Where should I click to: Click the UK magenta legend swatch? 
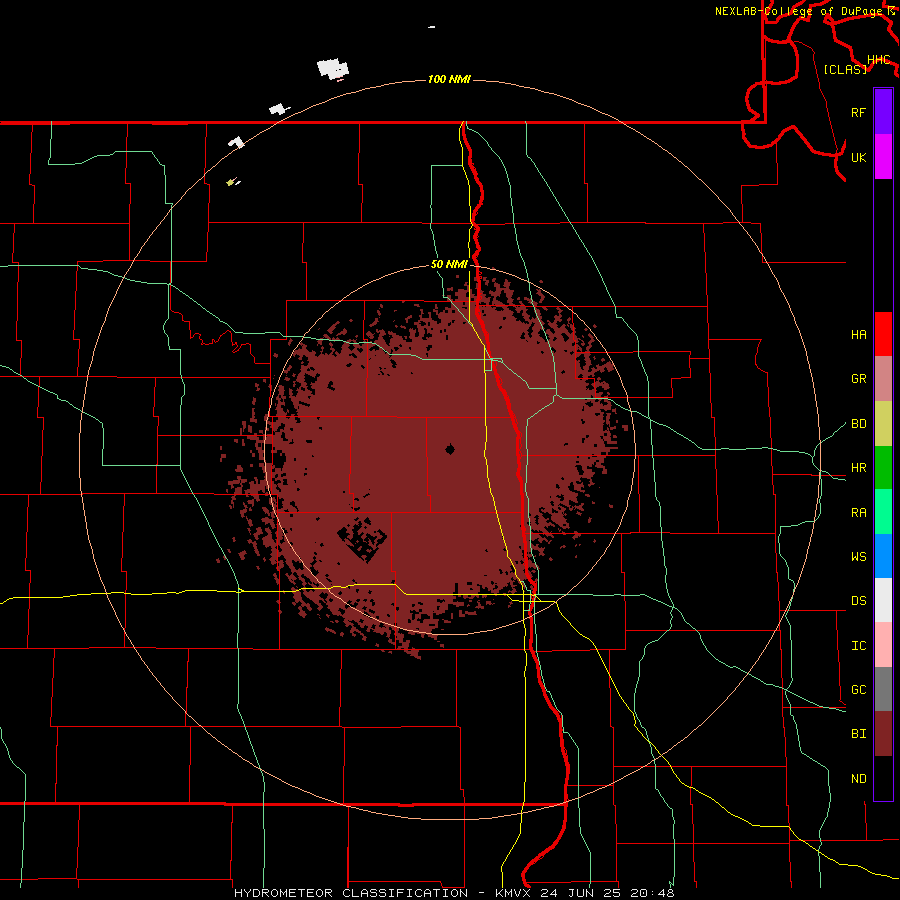coord(883,157)
